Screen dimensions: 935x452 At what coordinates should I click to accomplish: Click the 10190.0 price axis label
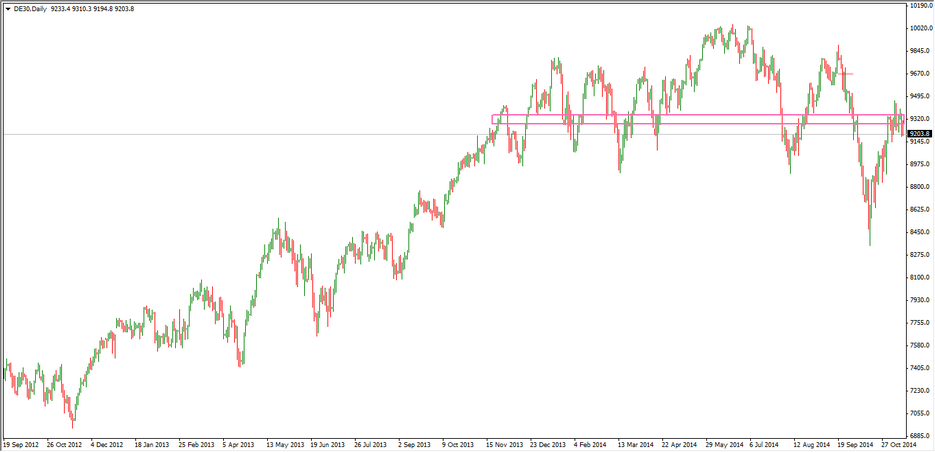pyautogui.click(x=920, y=6)
